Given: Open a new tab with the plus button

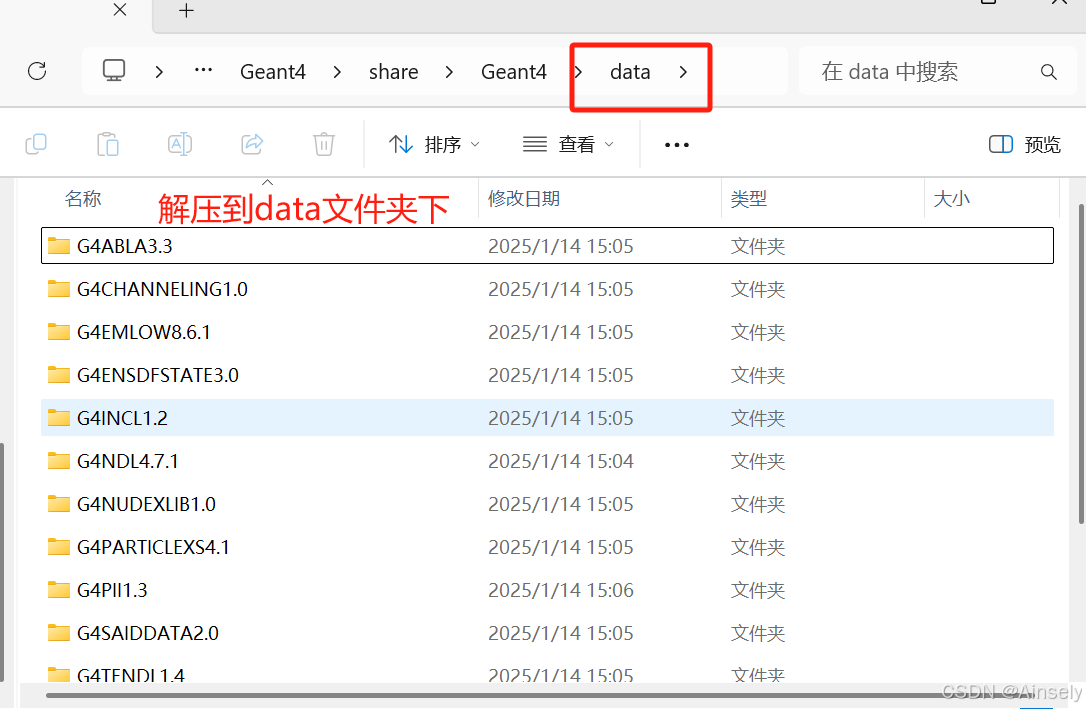Looking at the screenshot, I should click(186, 10).
